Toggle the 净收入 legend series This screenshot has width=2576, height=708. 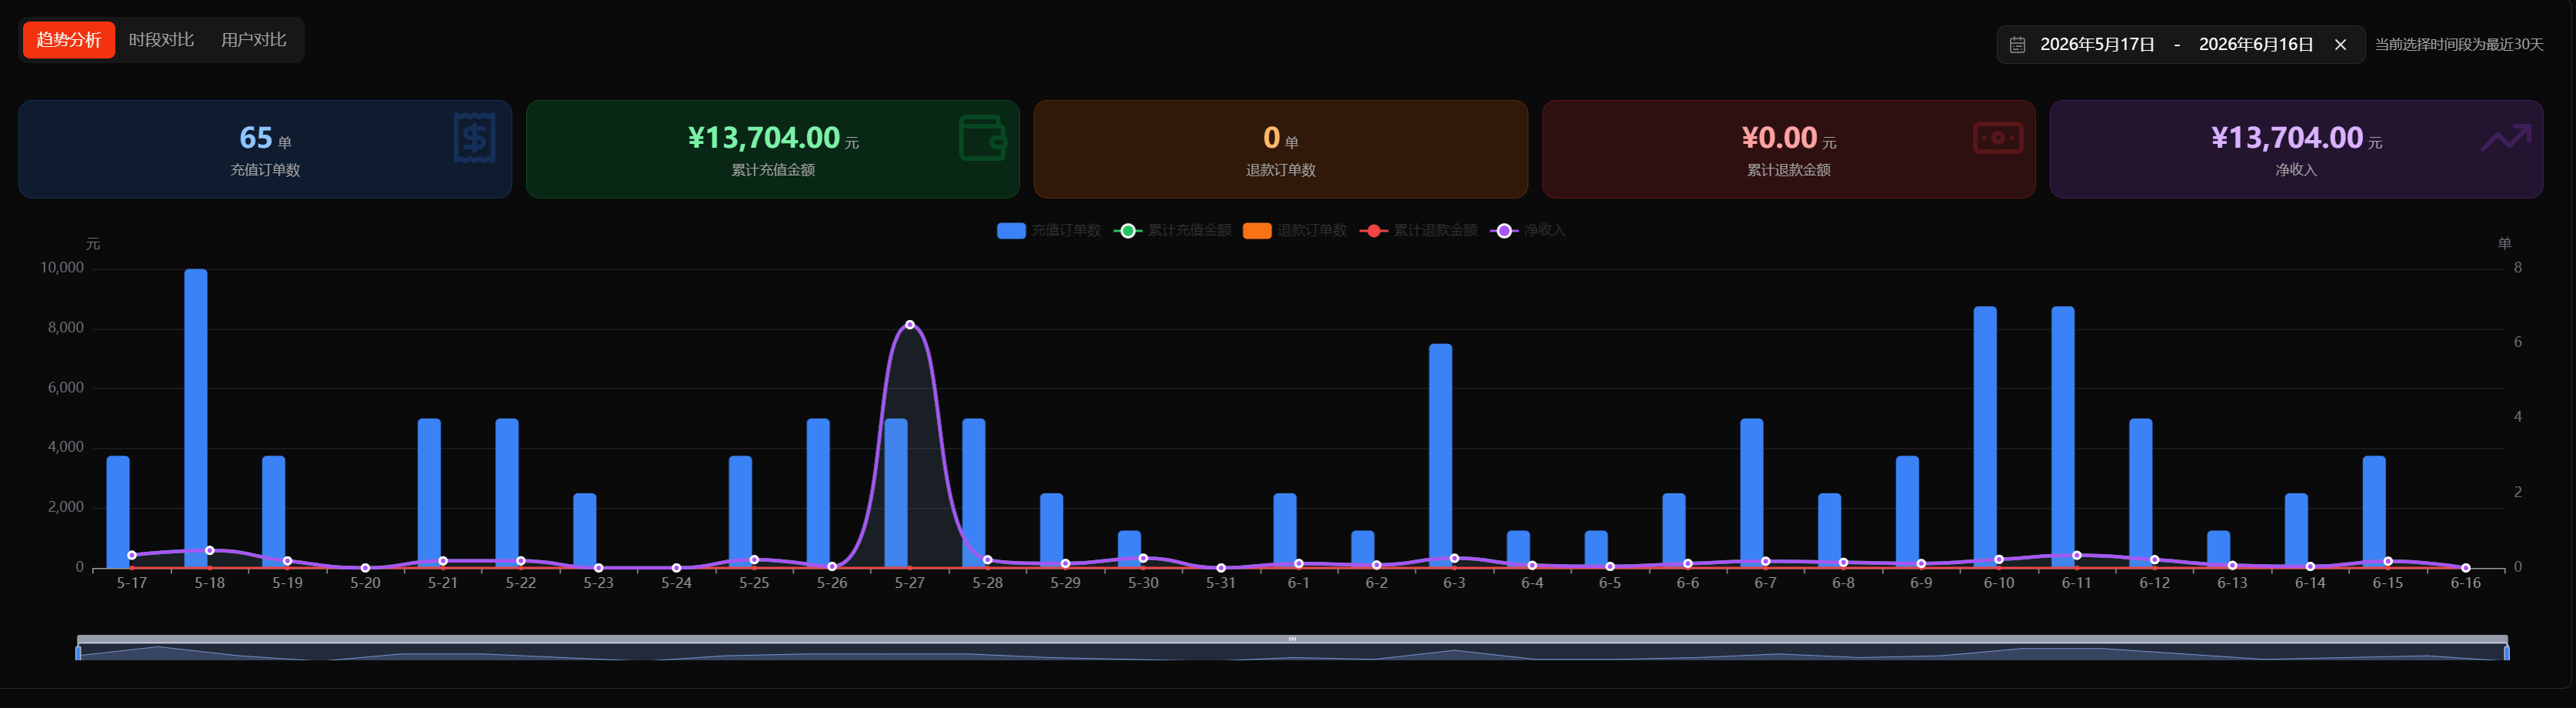(1527, 231)
